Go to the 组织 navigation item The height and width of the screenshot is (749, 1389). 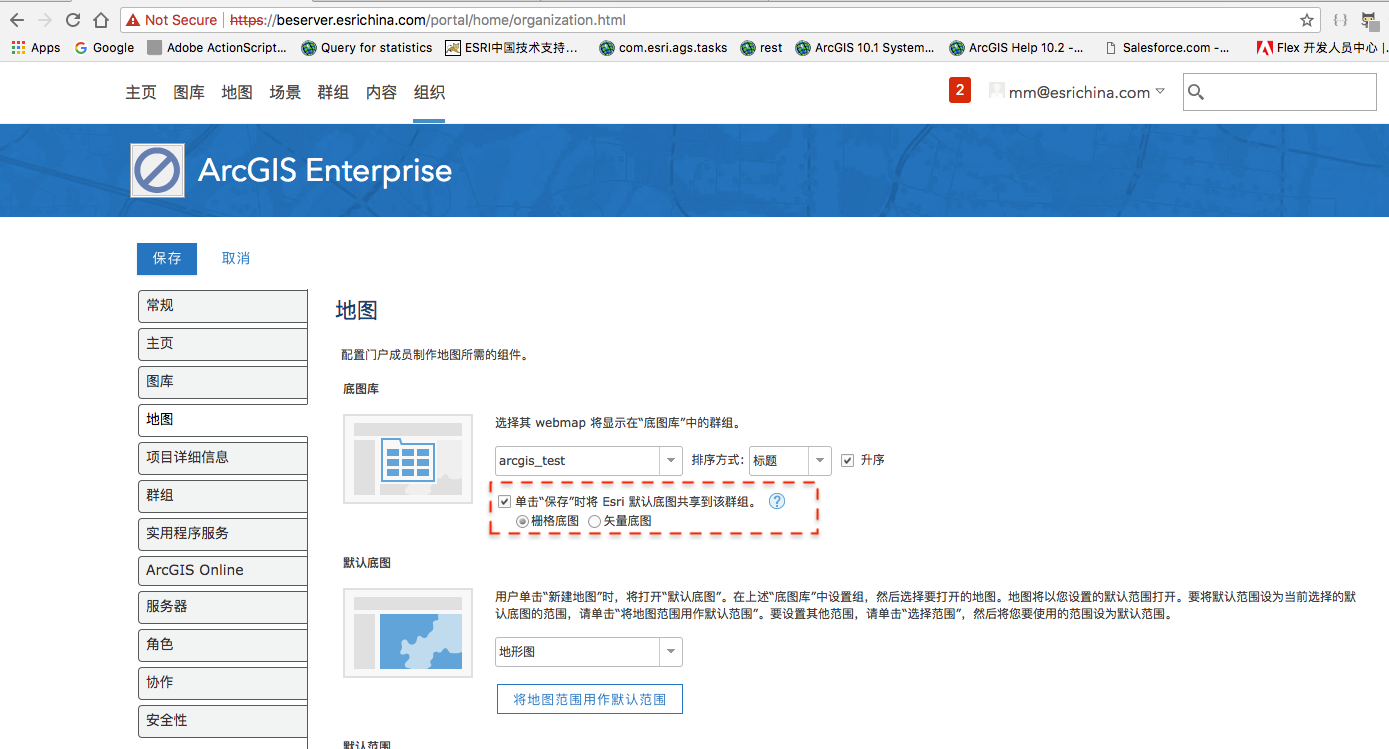(429, 92)
